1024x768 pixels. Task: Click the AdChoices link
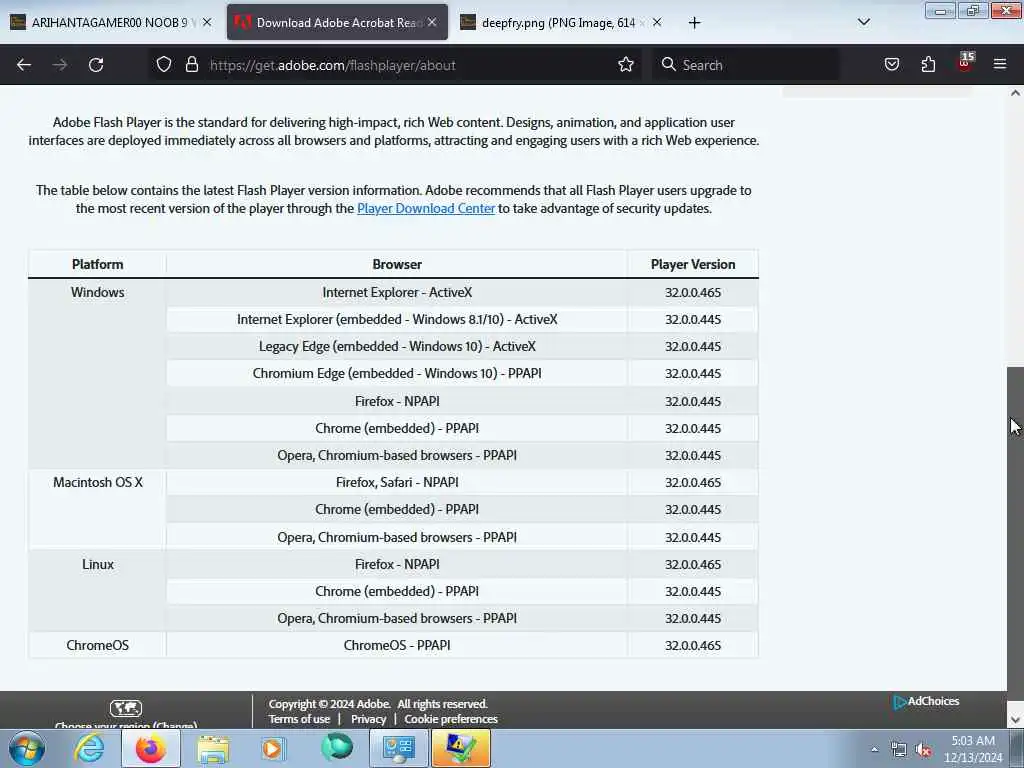(927, 701)
